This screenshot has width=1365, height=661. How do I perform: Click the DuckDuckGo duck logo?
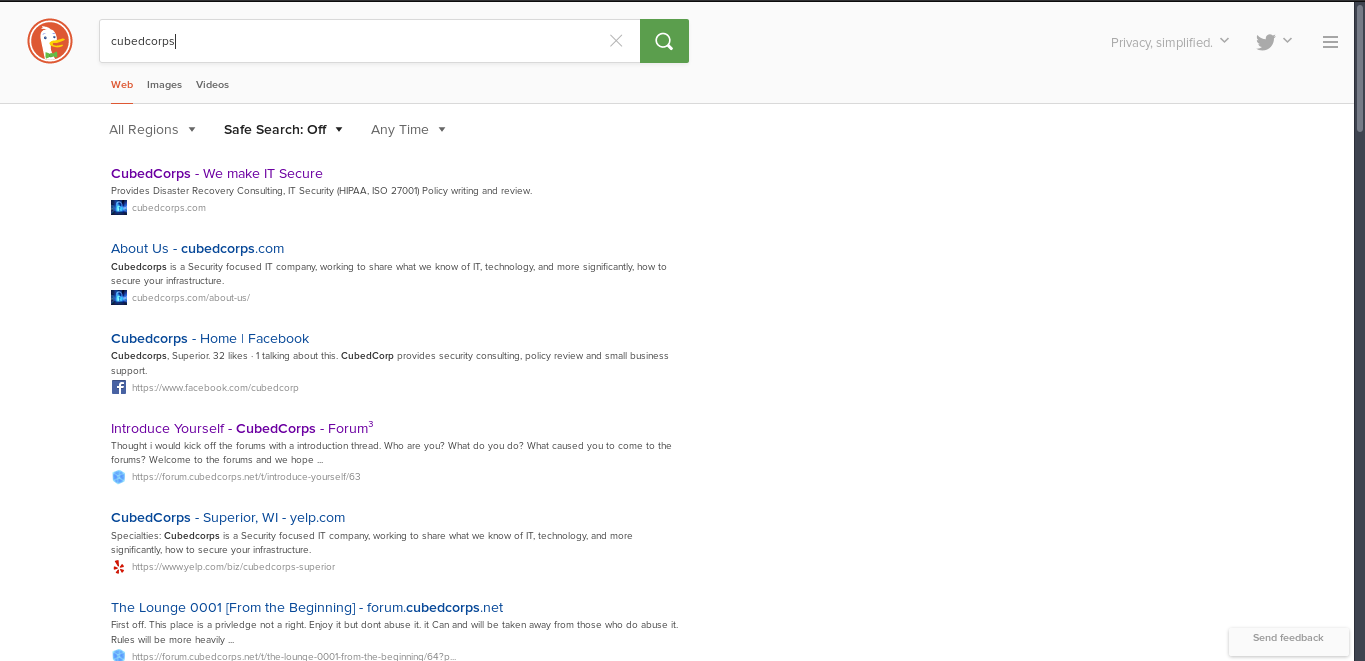[x=50, y=41]
